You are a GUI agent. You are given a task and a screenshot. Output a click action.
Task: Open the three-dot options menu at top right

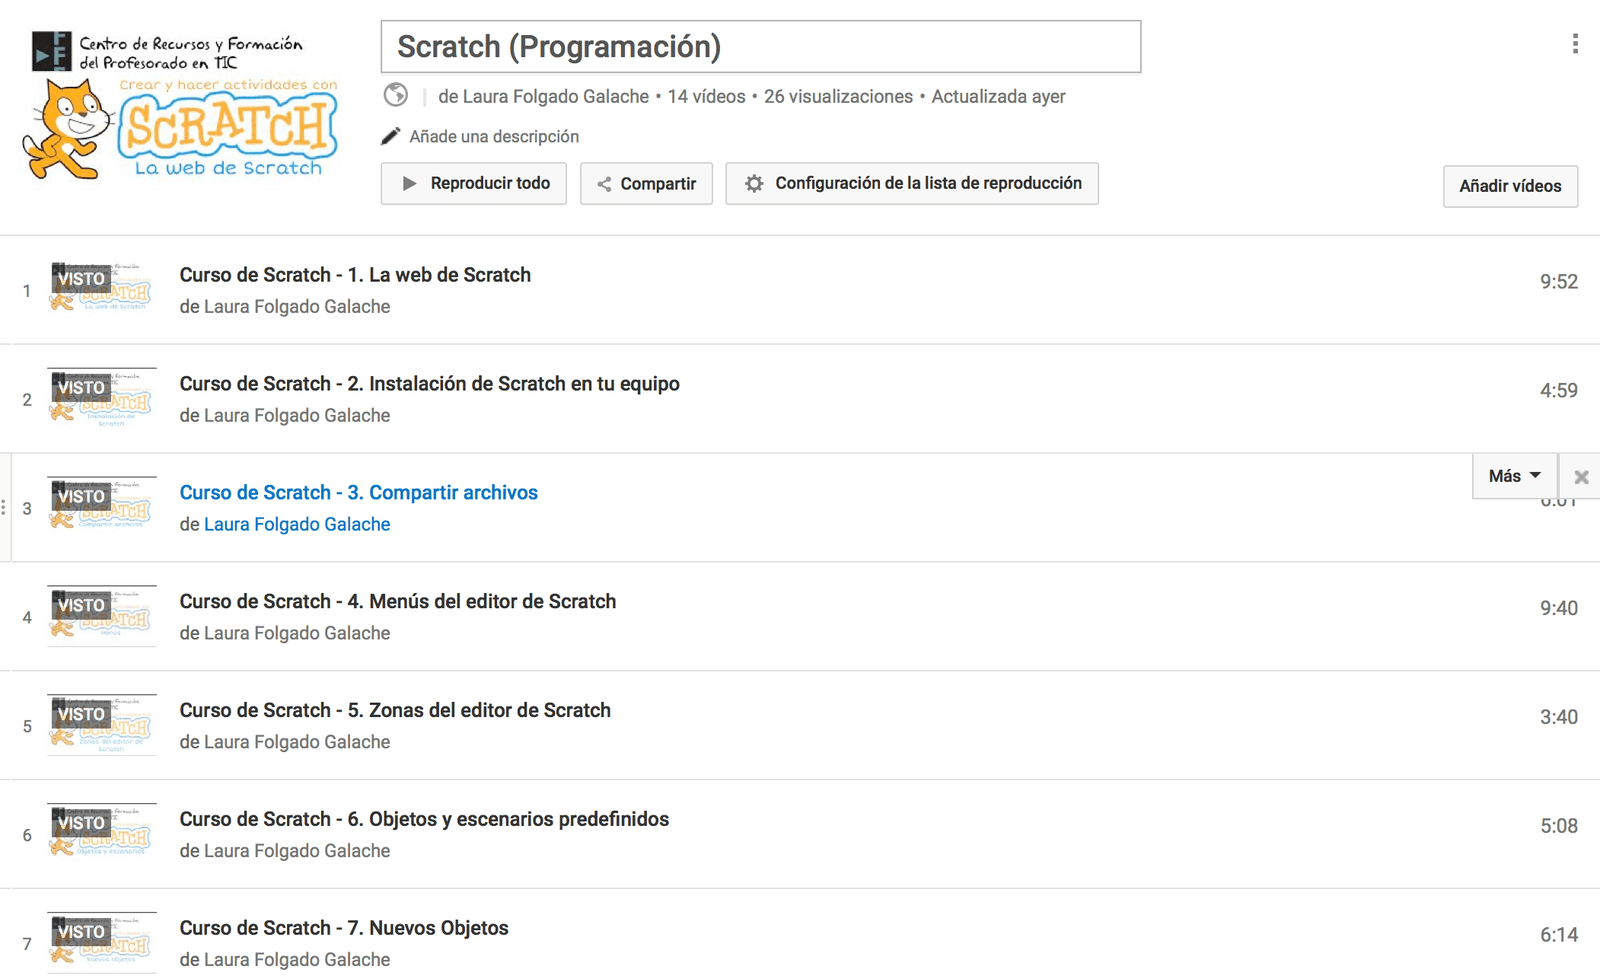(x=1575, y=44)
